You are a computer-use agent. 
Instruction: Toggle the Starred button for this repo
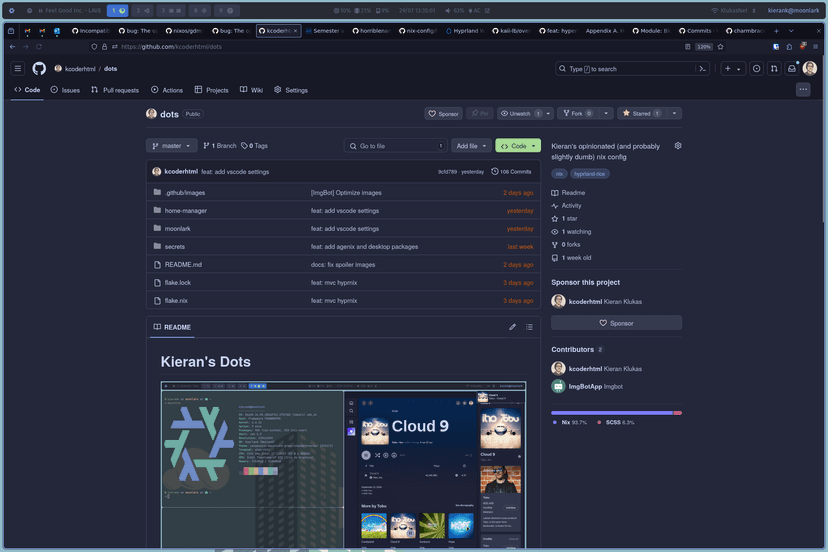click(x=640, y=114)
